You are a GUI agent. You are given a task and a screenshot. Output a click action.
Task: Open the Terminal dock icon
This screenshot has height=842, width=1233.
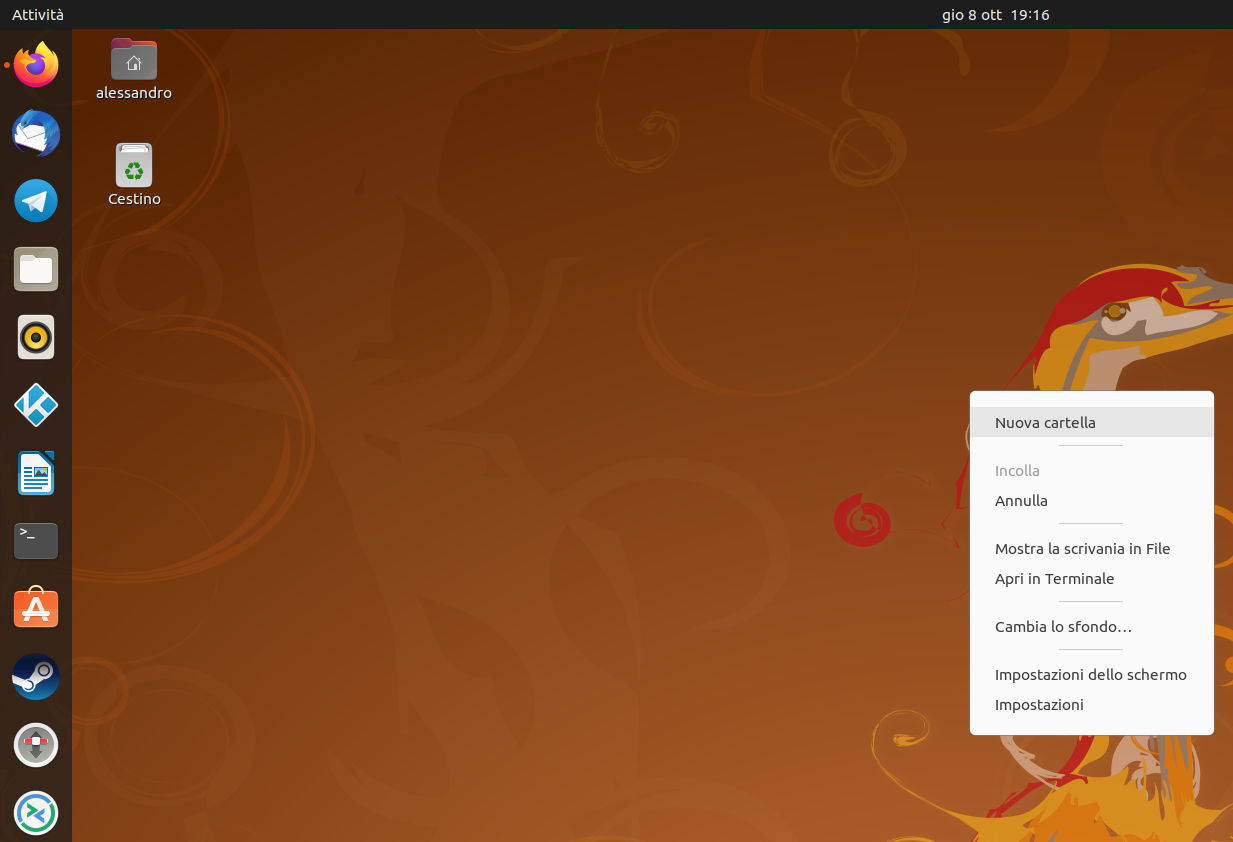tap(36, 541)
